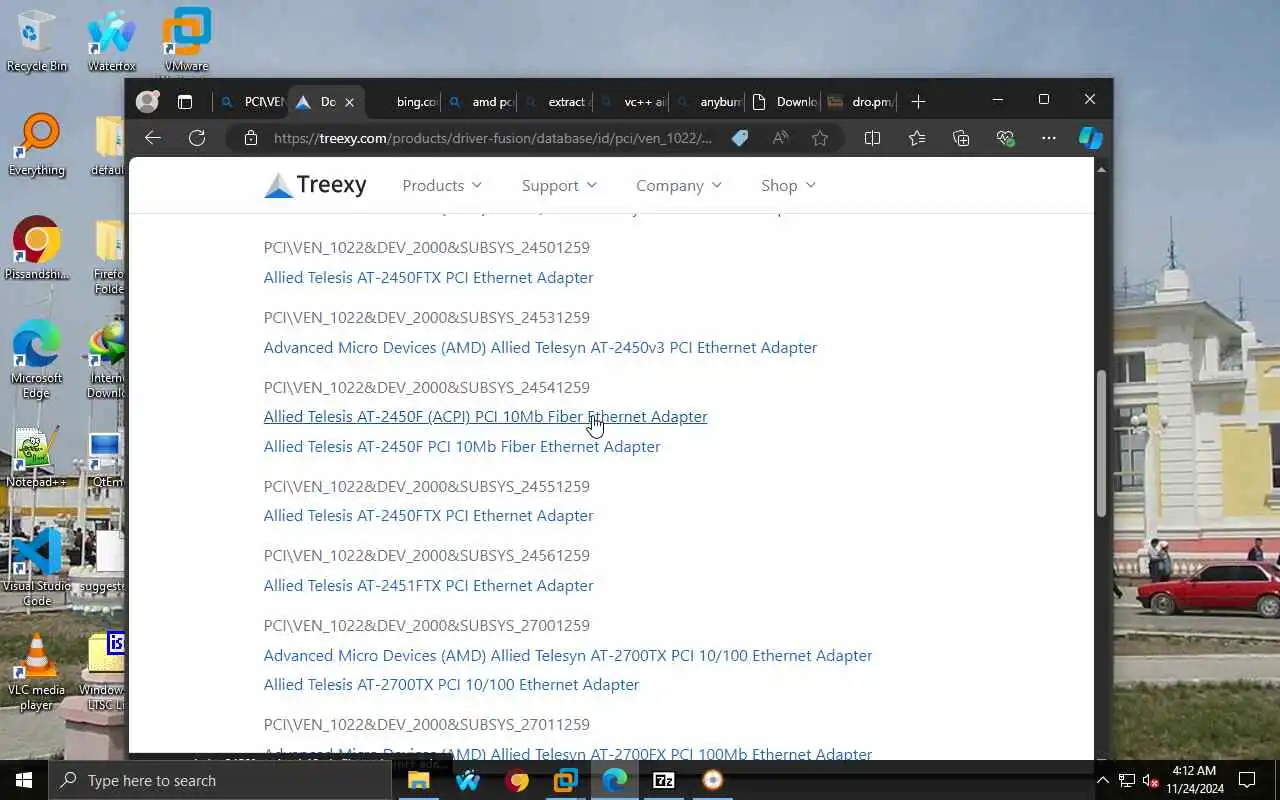Select the VLC media player desktop shortcut
The width and height of the screenshot is (1280, 800).
point(37,672)
